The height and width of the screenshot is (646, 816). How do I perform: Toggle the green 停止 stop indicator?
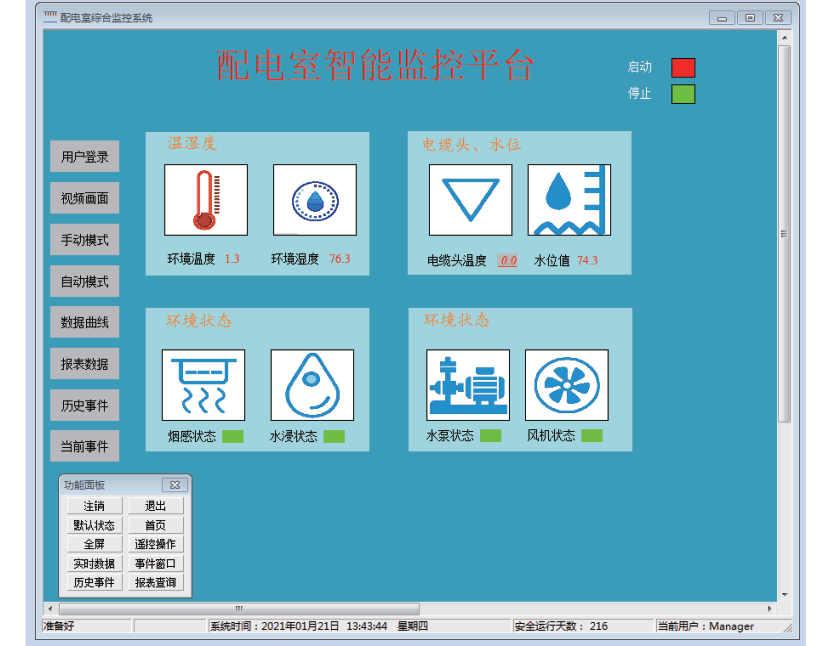coord(683,94)
